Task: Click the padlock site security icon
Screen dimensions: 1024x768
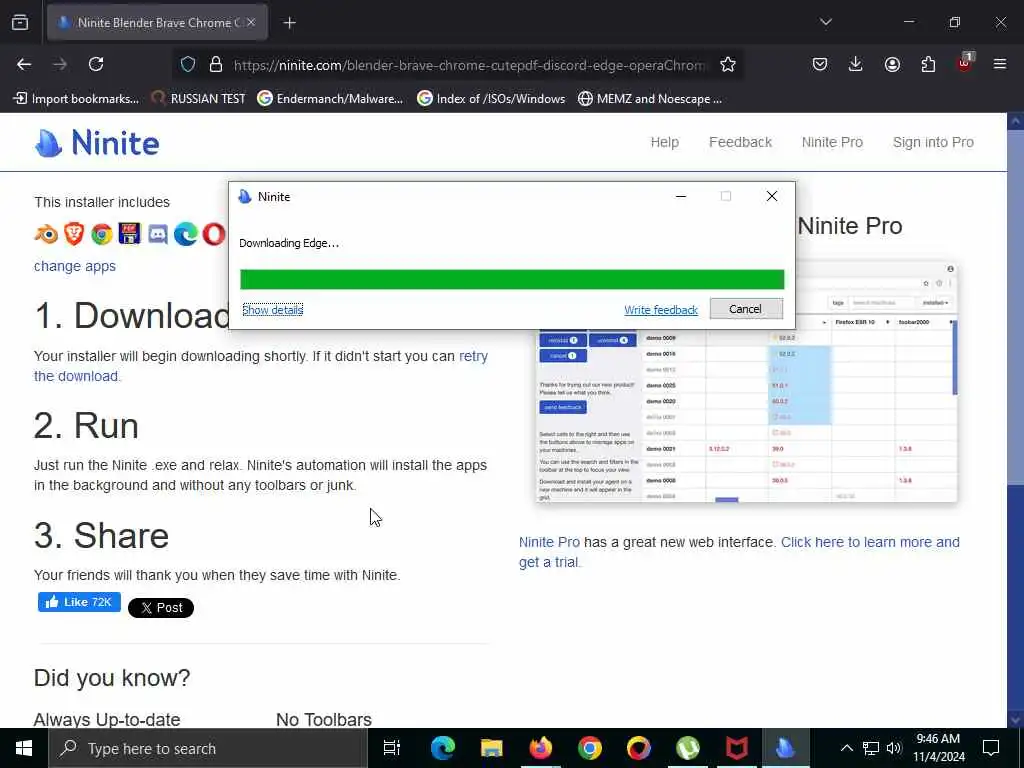Action: point(216,65)
